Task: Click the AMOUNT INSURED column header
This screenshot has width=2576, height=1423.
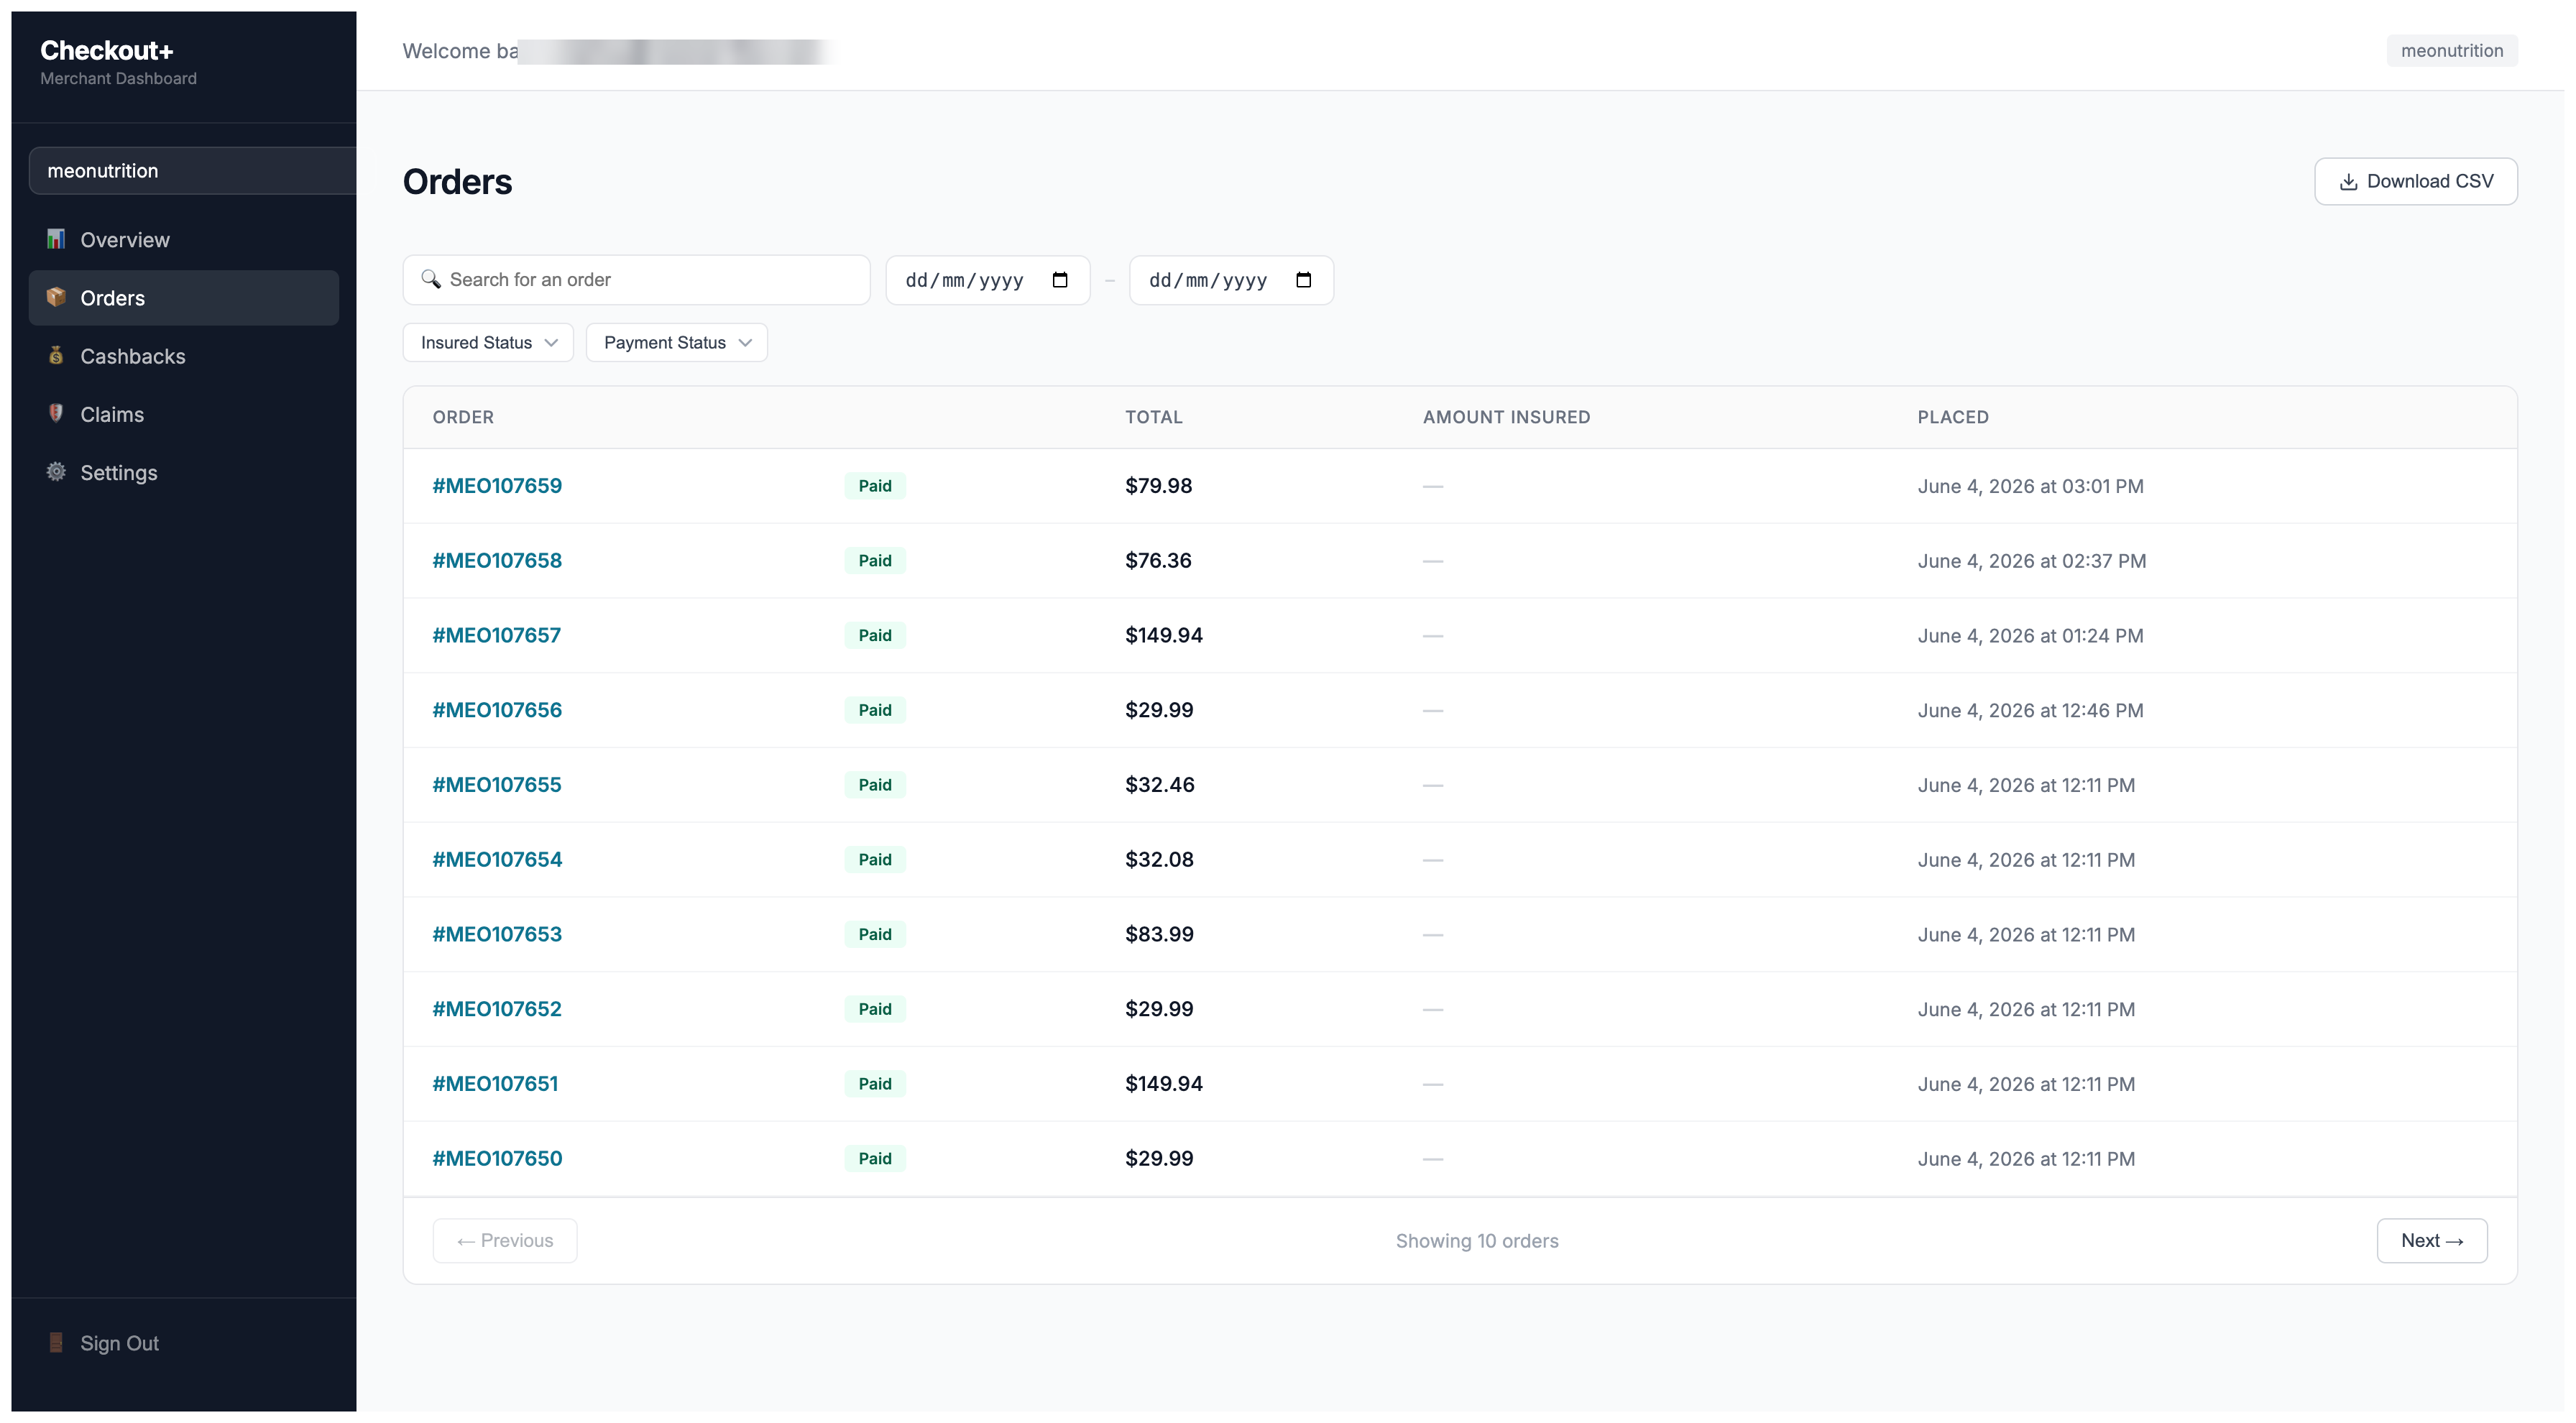Action: pos(1506,417)
